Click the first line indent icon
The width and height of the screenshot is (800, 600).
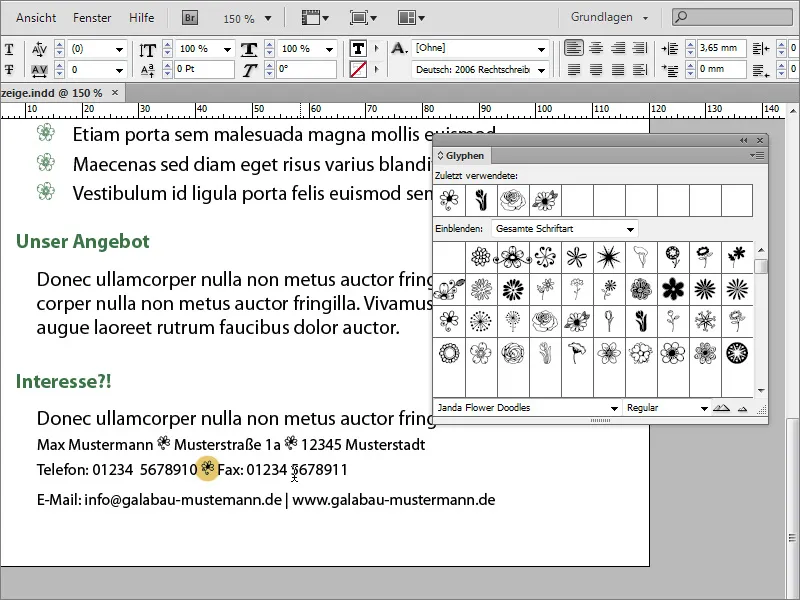[669, 70]
